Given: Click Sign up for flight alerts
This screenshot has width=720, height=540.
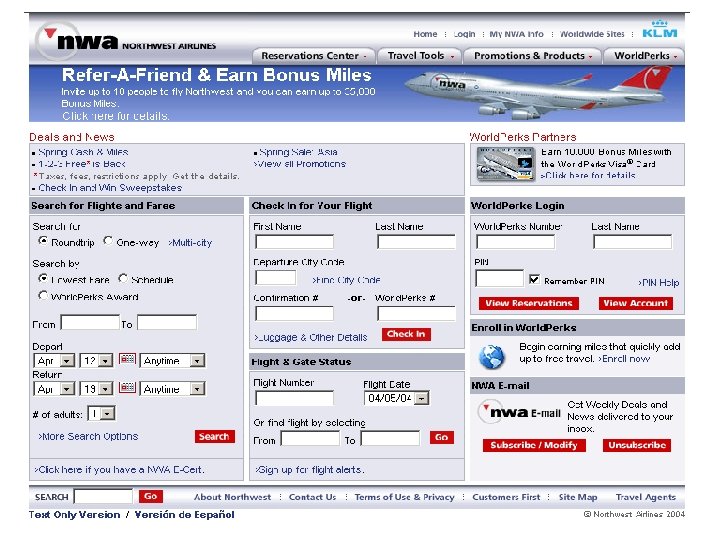Looking at the screenshot, I should [309, 469].
